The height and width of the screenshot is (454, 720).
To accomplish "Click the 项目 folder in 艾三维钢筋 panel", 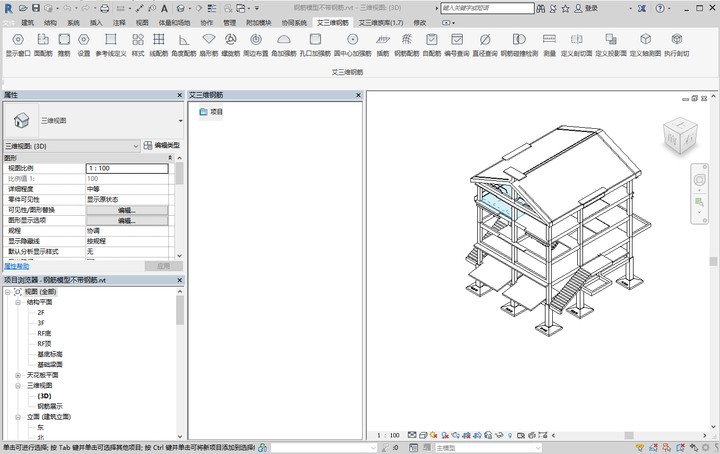I will (211, 112).
